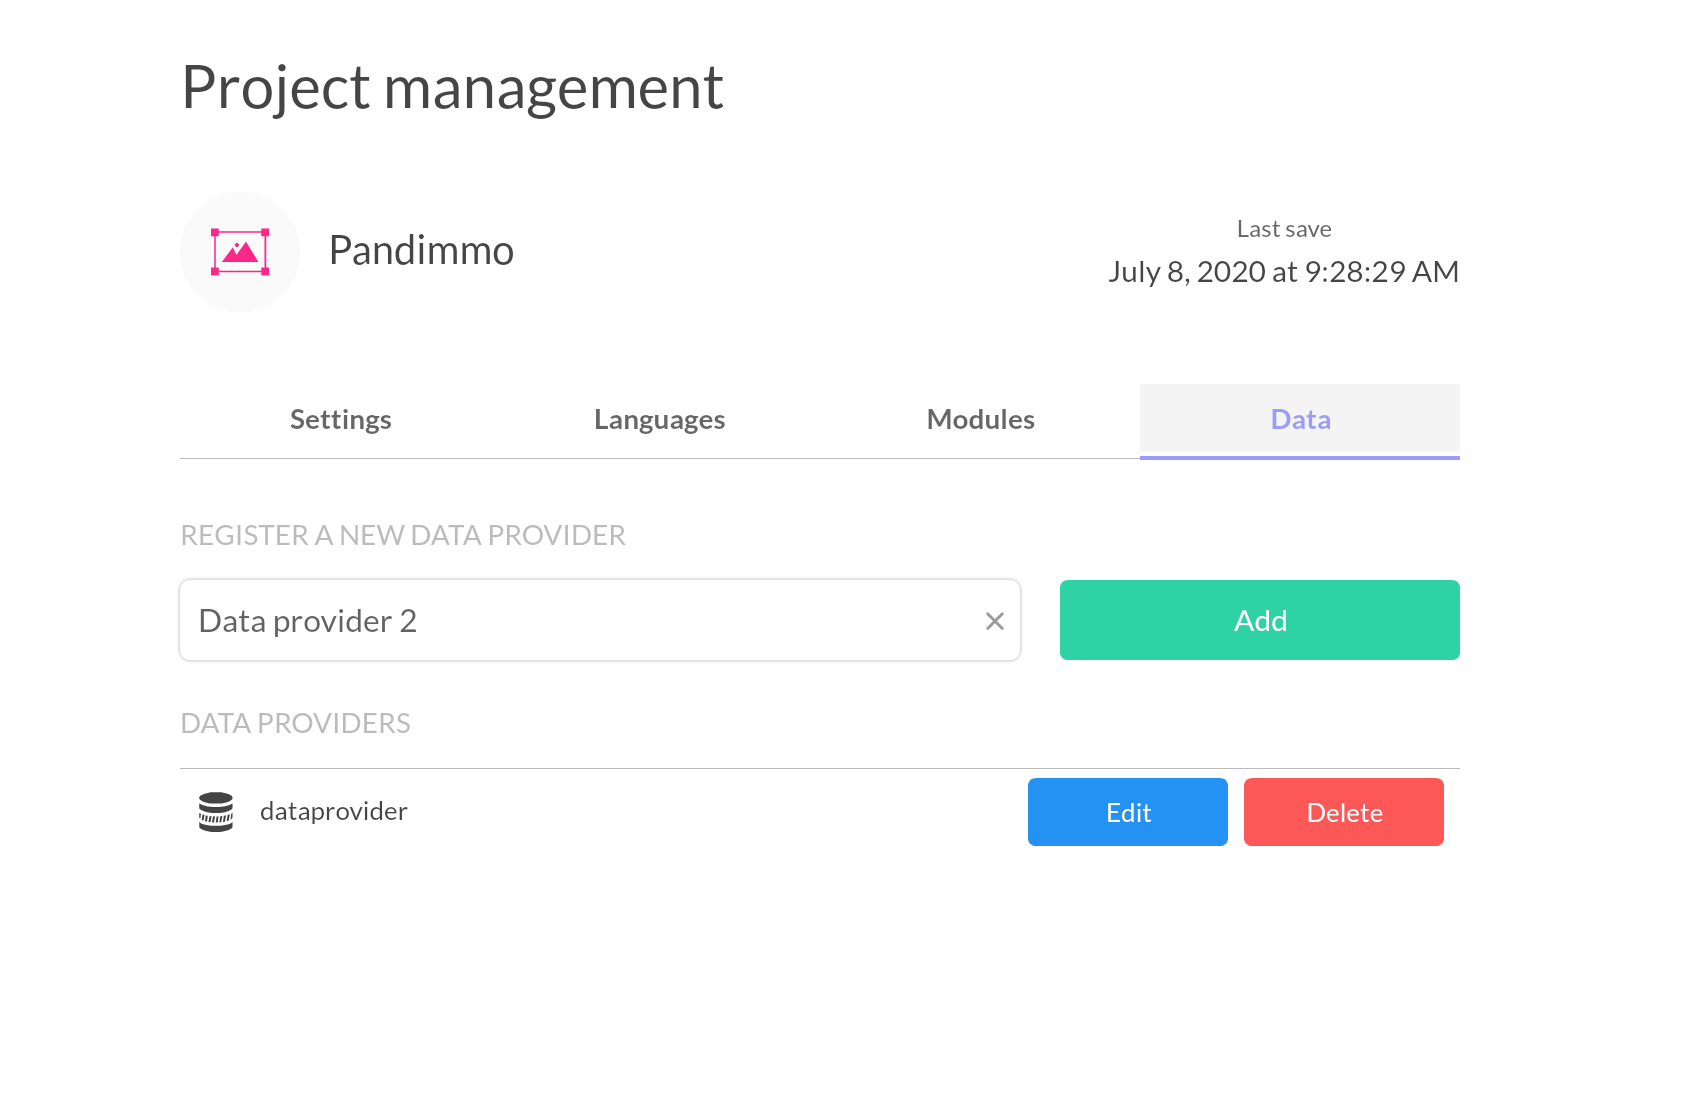This screenshot has height=1112, width=1688.
Task: Click the July 8, 2020 save timestamp
Action: [1283, 272]
